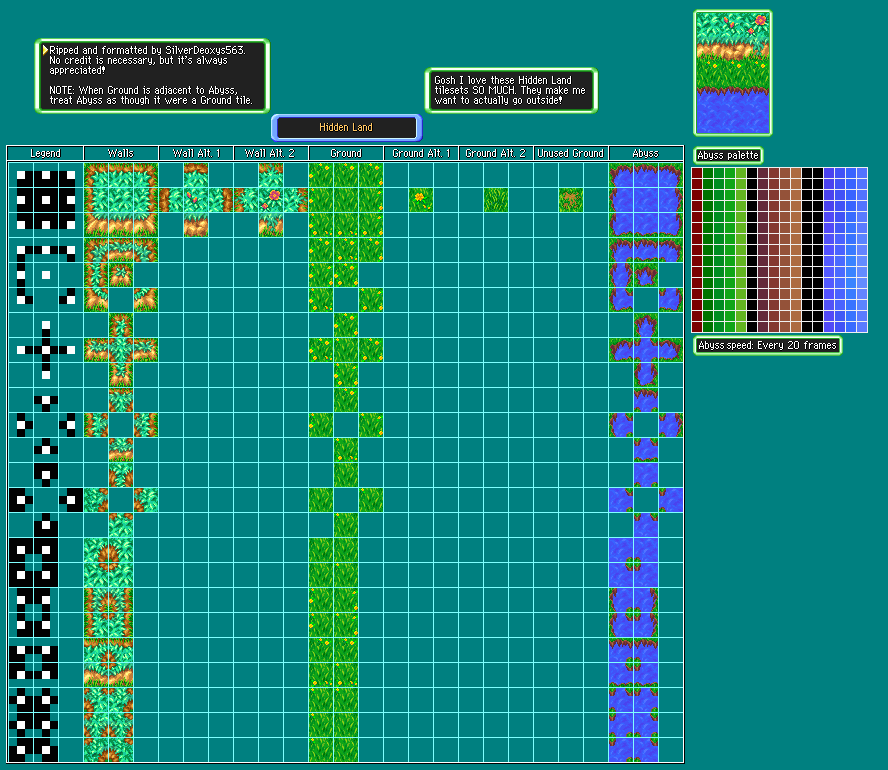Click the center leafy tile of Wall Alt. 1 cross
The image size is (888, 770).
tap(196, 200)
